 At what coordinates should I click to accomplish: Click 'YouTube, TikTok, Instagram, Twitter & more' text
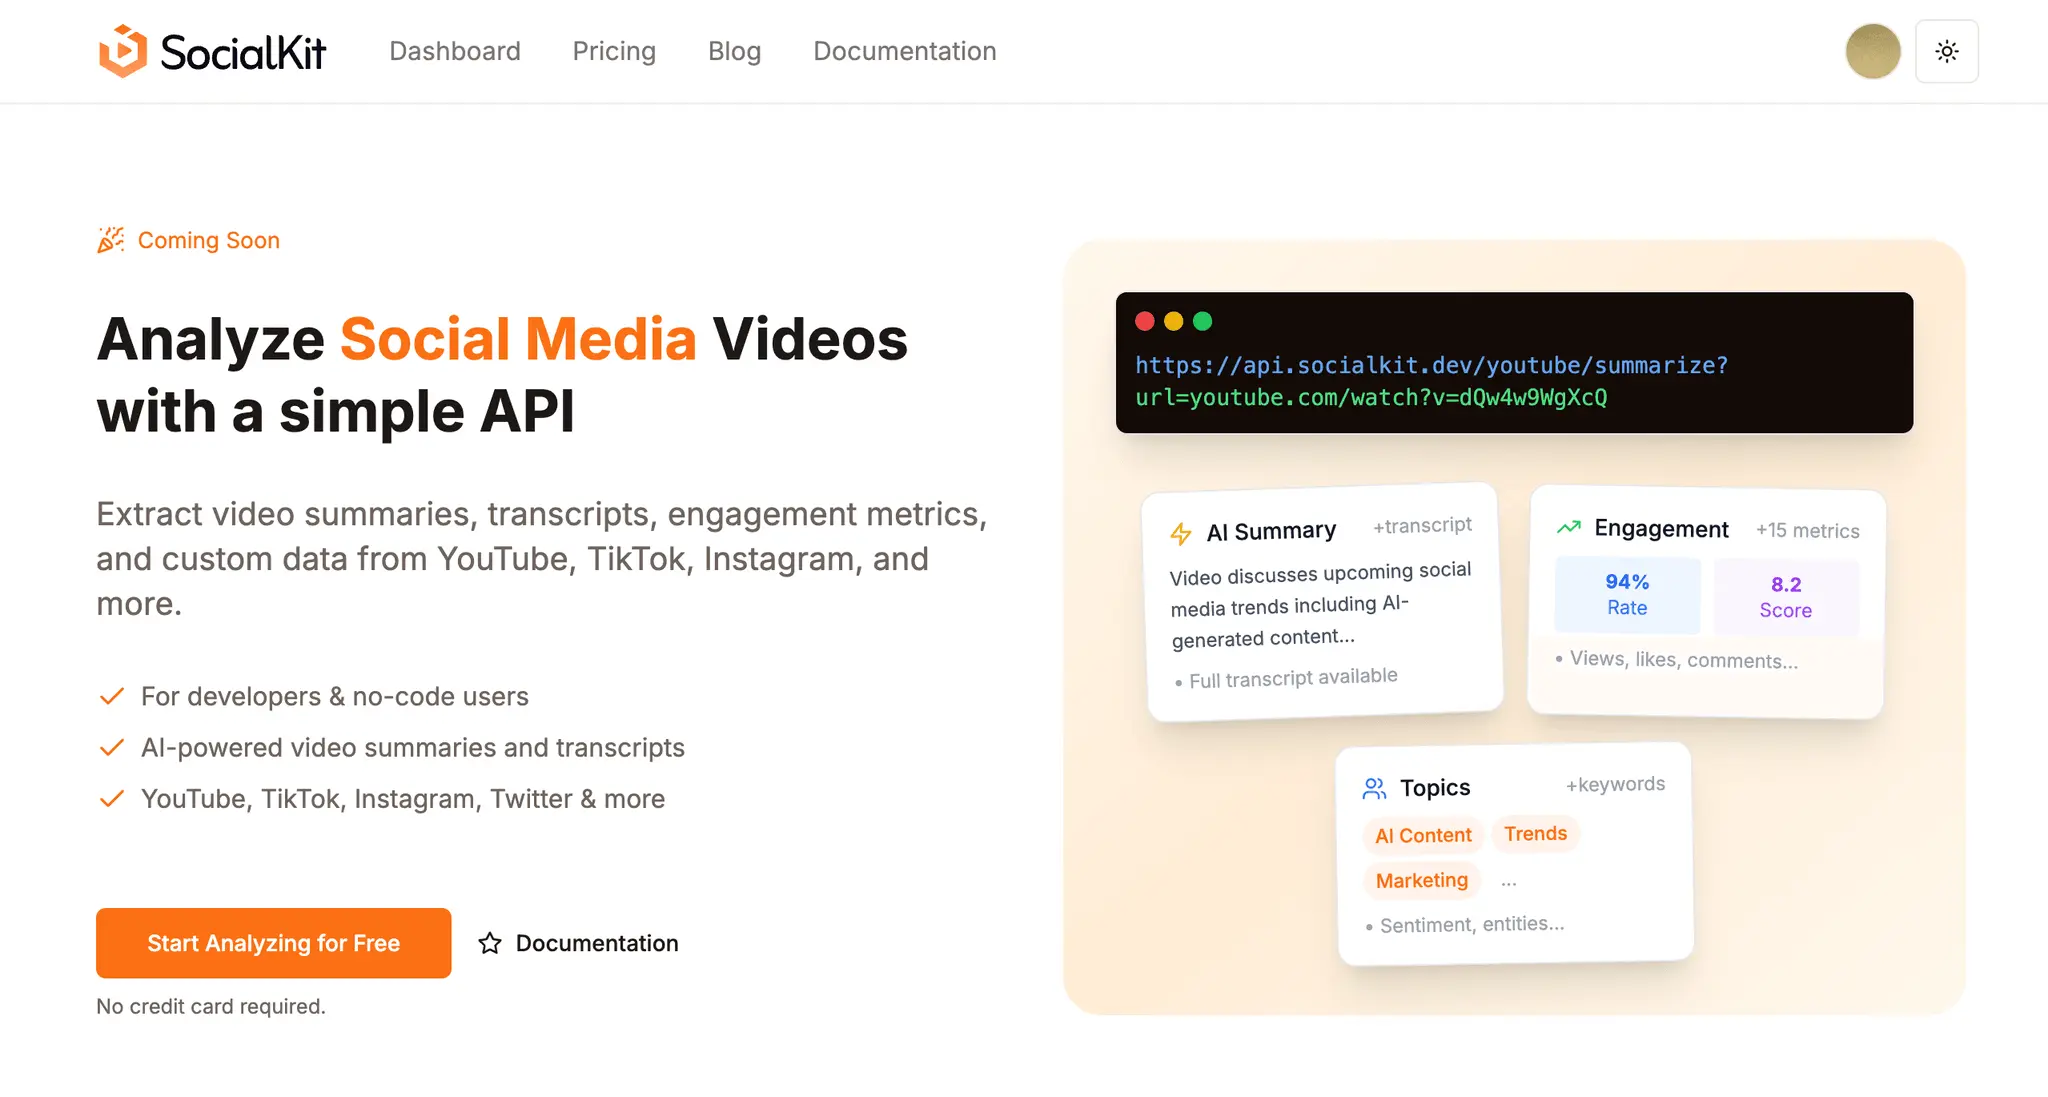coord(403,798)
